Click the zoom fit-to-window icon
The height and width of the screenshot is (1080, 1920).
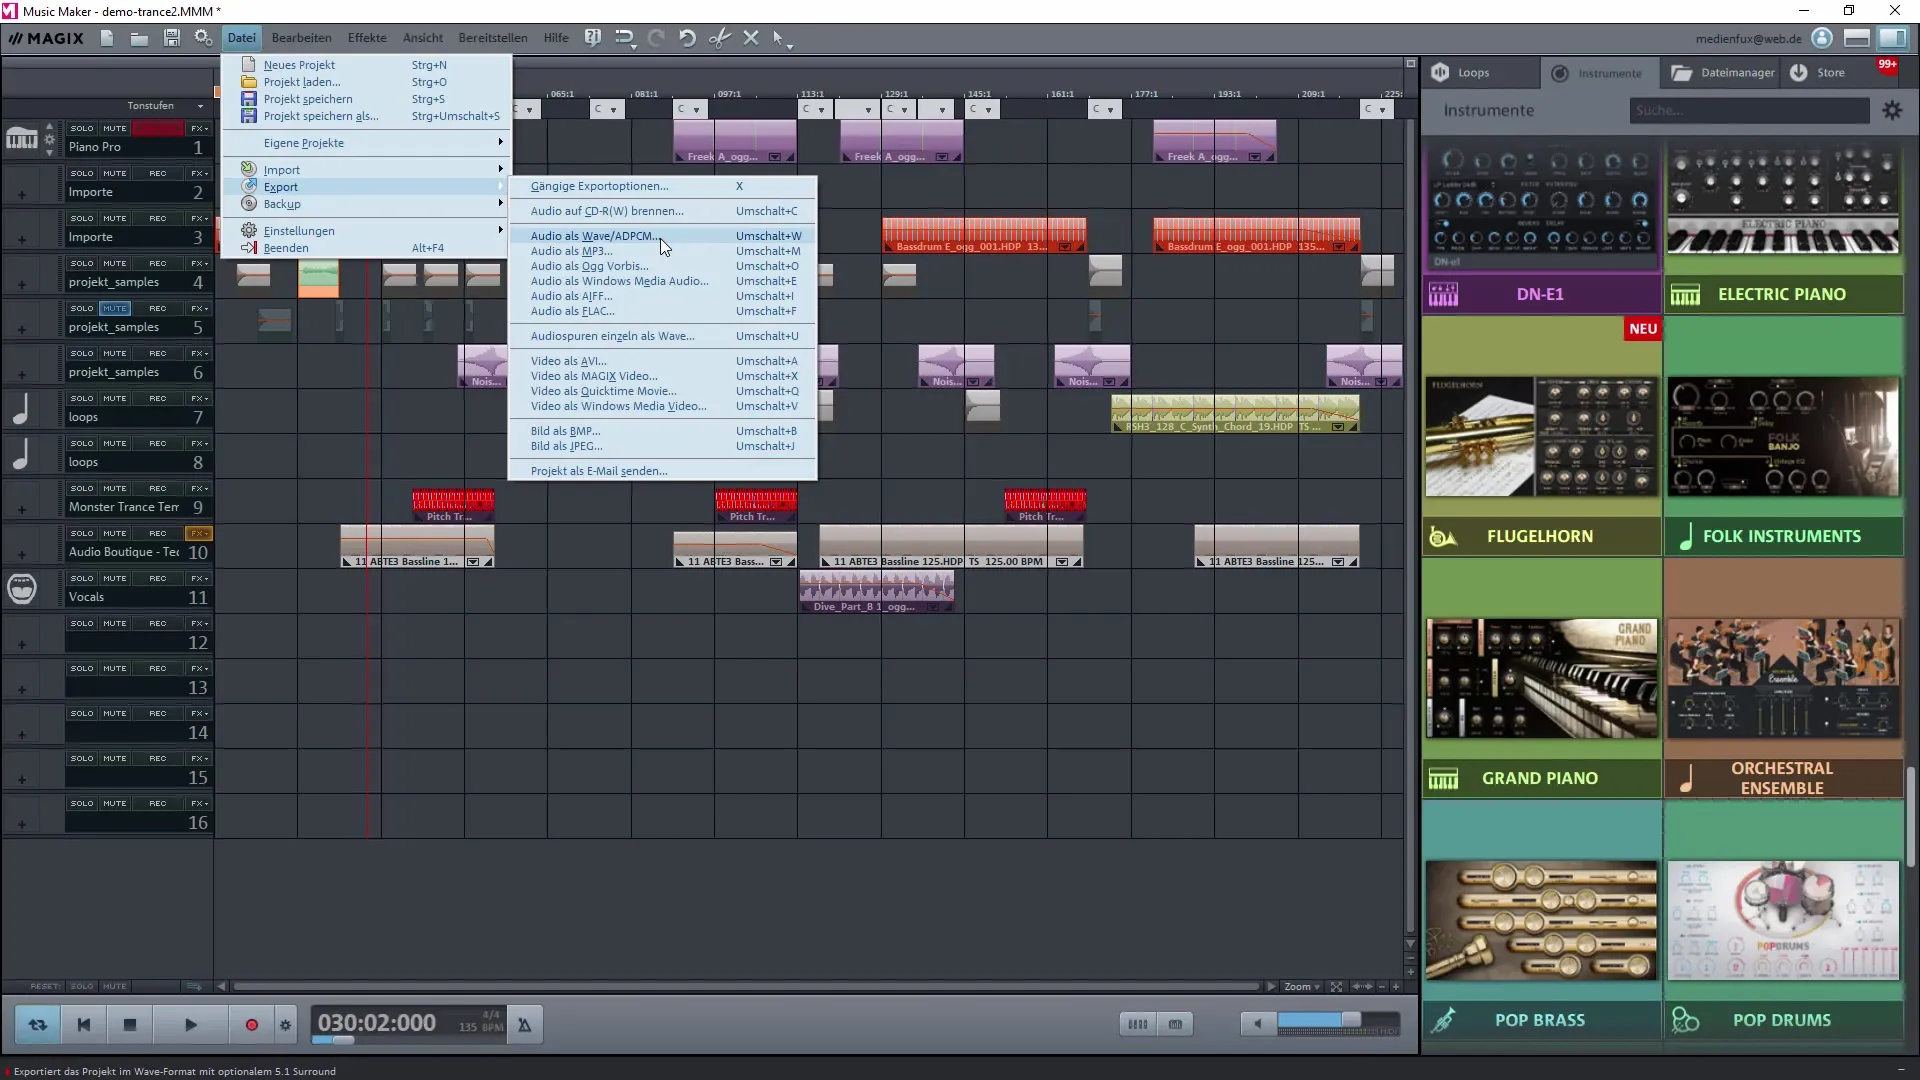tap(1336, 986)
